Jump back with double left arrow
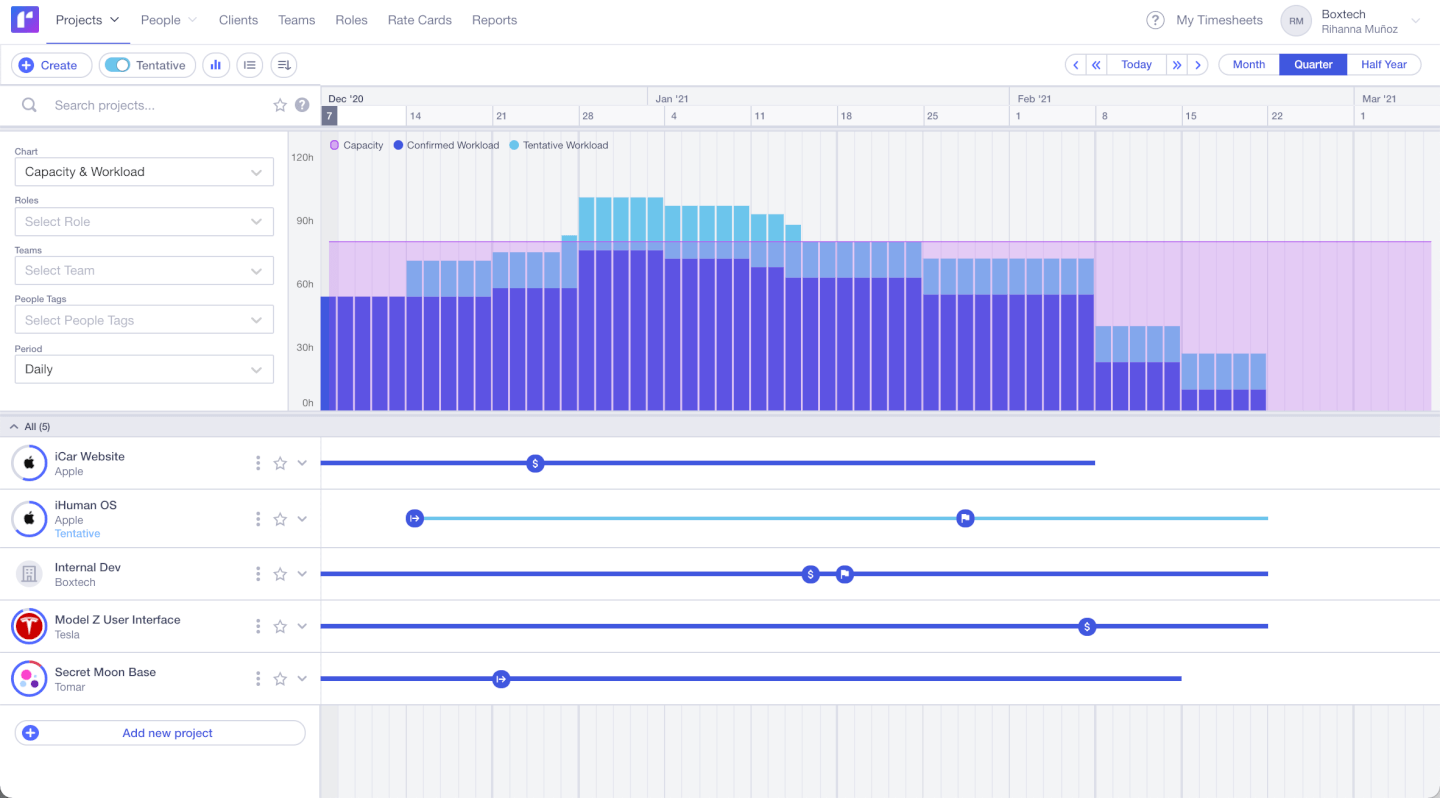Screen dimensions: 1440x798 [1096, 65]
